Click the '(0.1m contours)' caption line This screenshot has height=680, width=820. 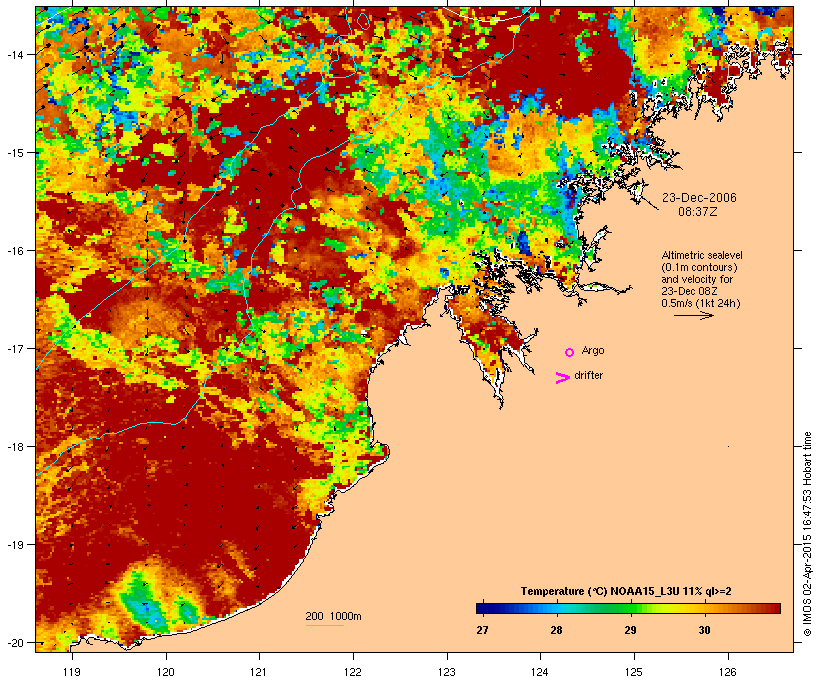(700, 267)
